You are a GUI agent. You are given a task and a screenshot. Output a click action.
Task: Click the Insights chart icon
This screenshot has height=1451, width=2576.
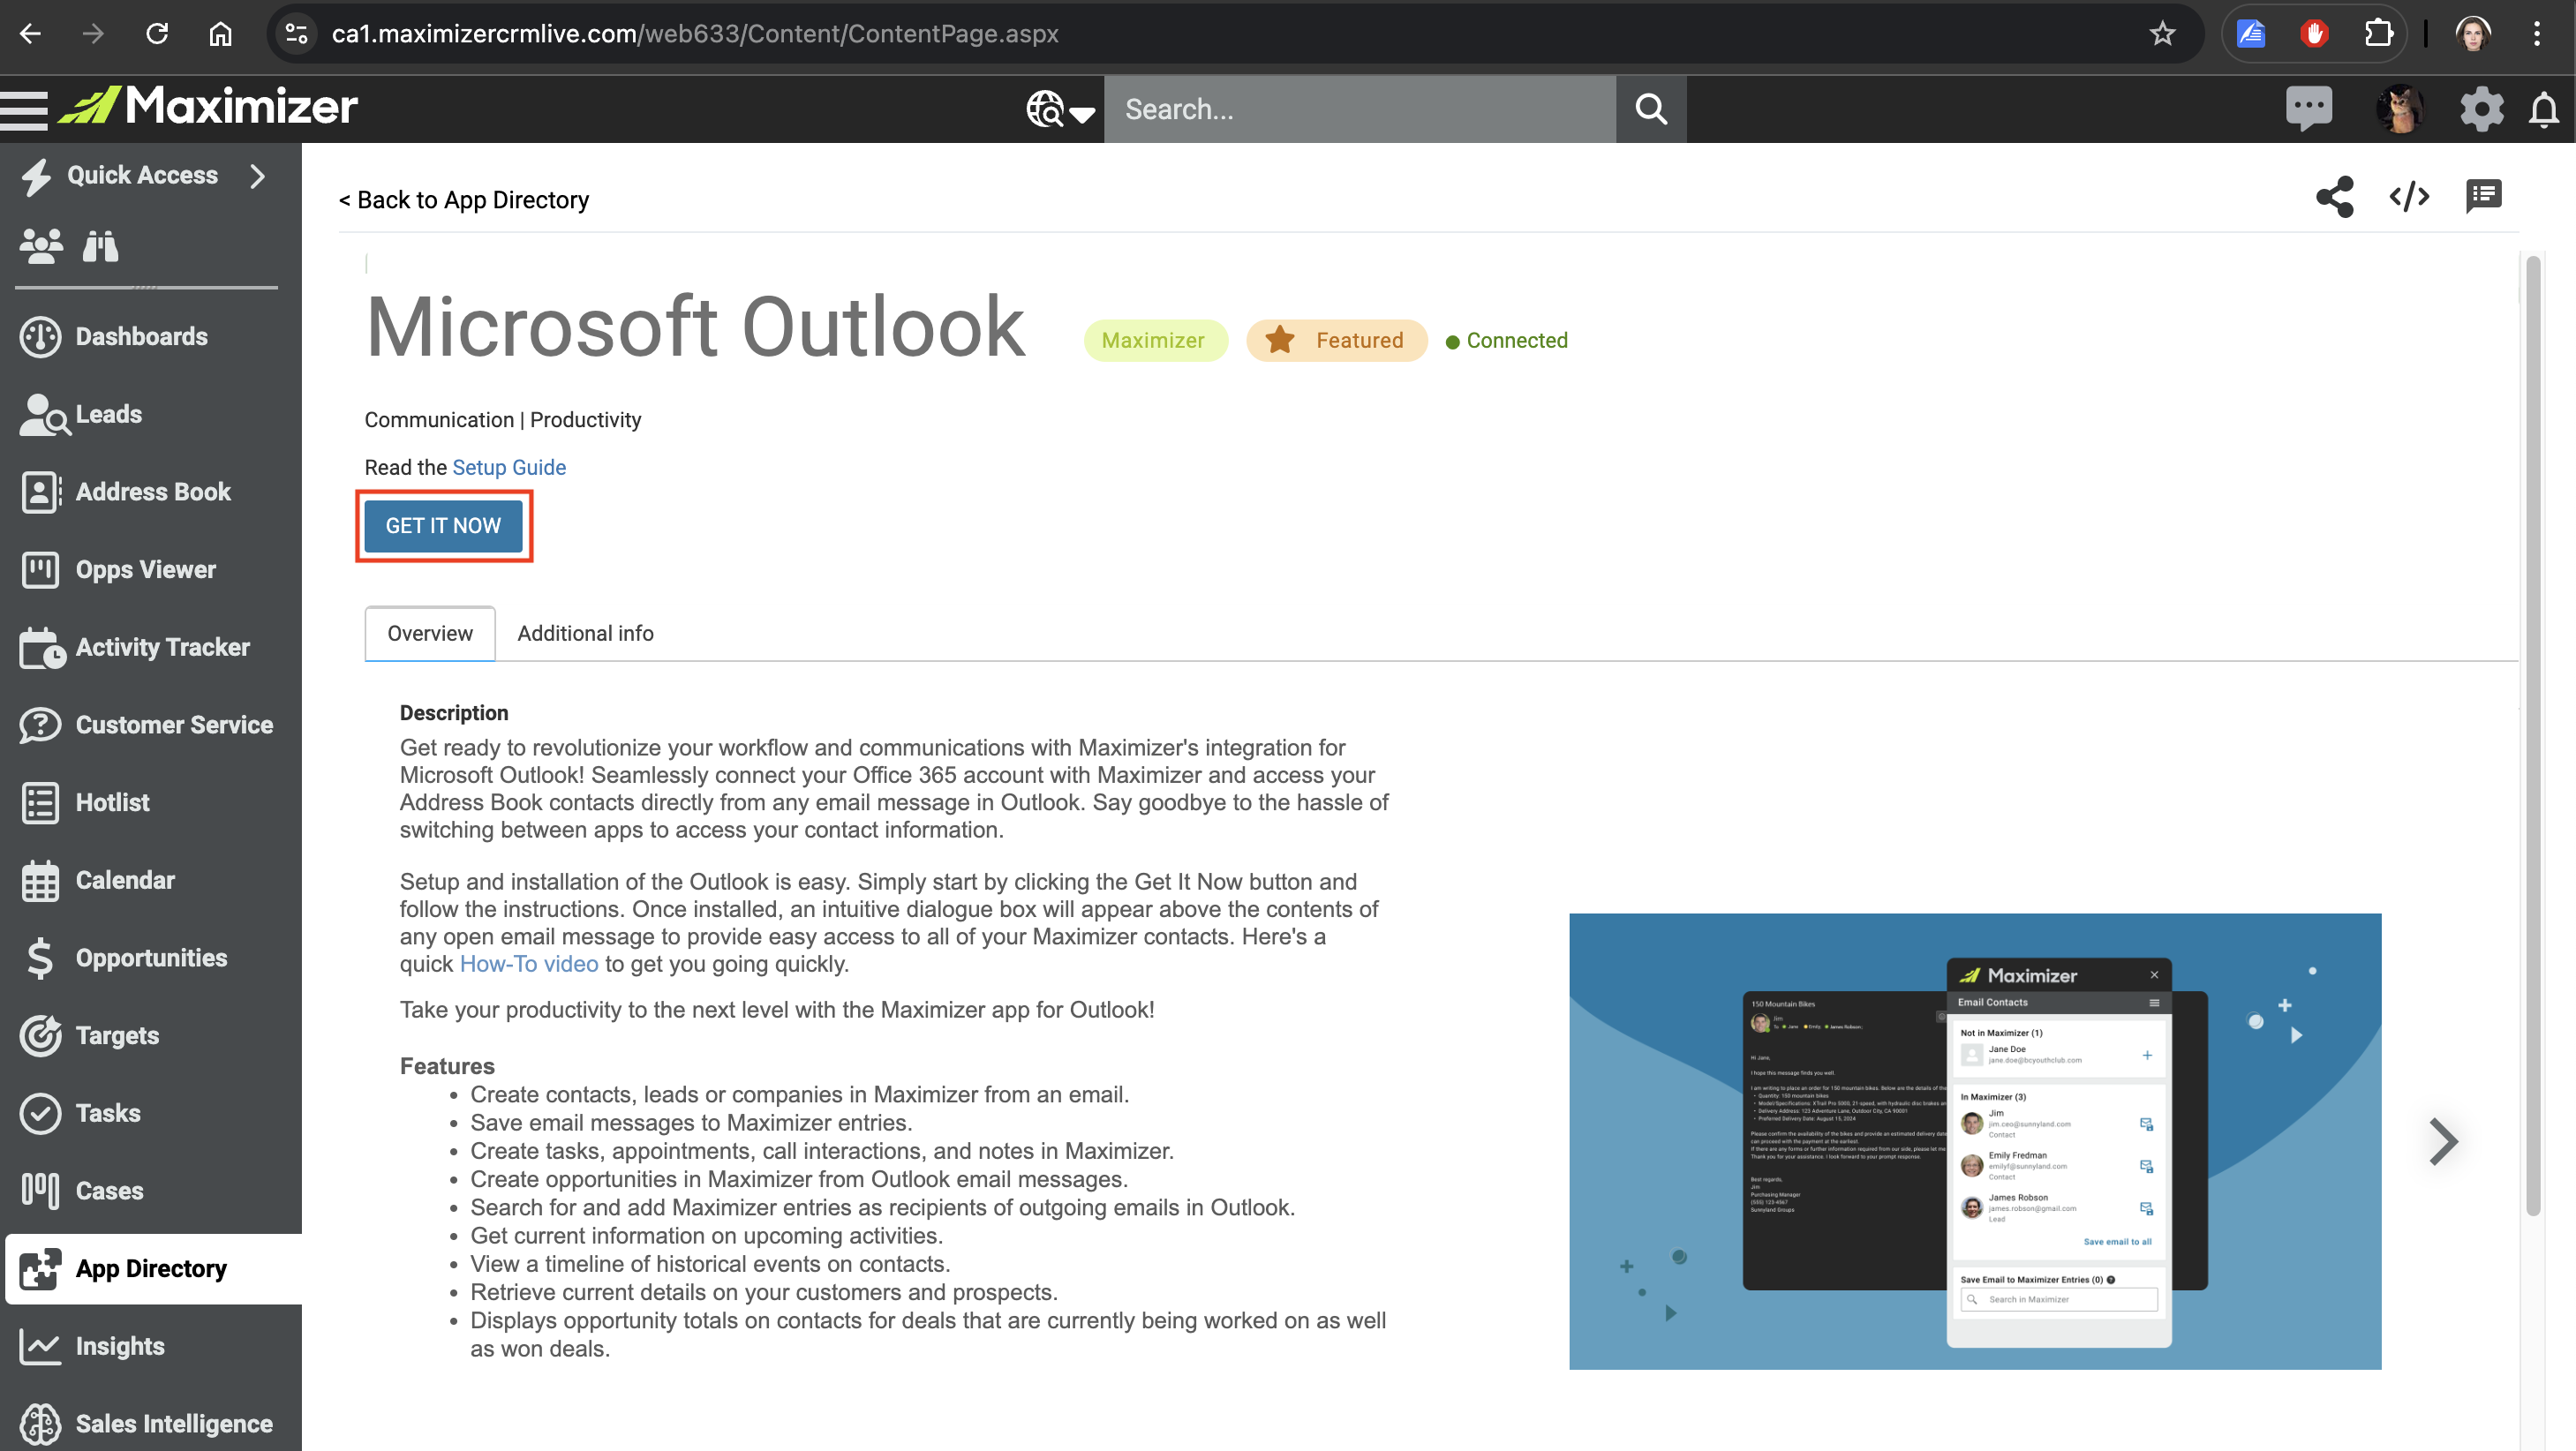(x=40, y=1346)
